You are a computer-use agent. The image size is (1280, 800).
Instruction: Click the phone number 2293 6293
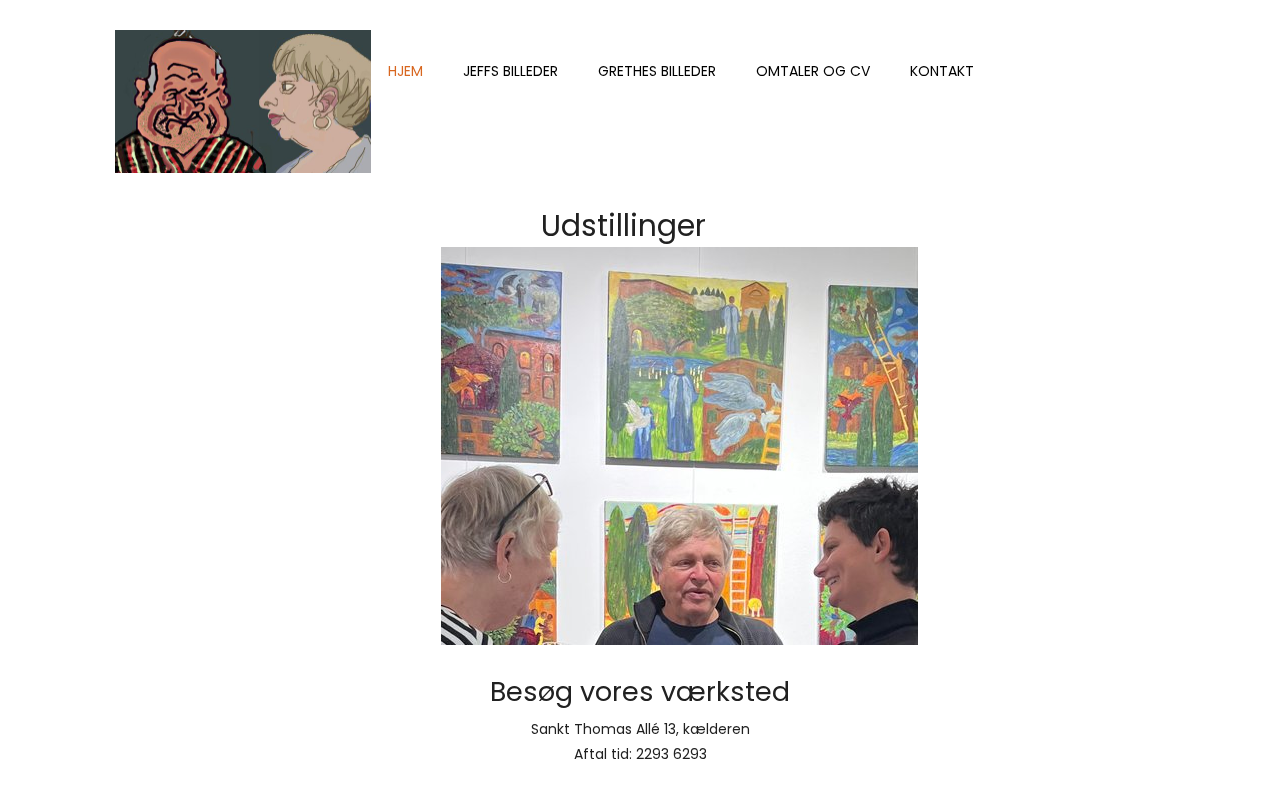coord(671,754)
